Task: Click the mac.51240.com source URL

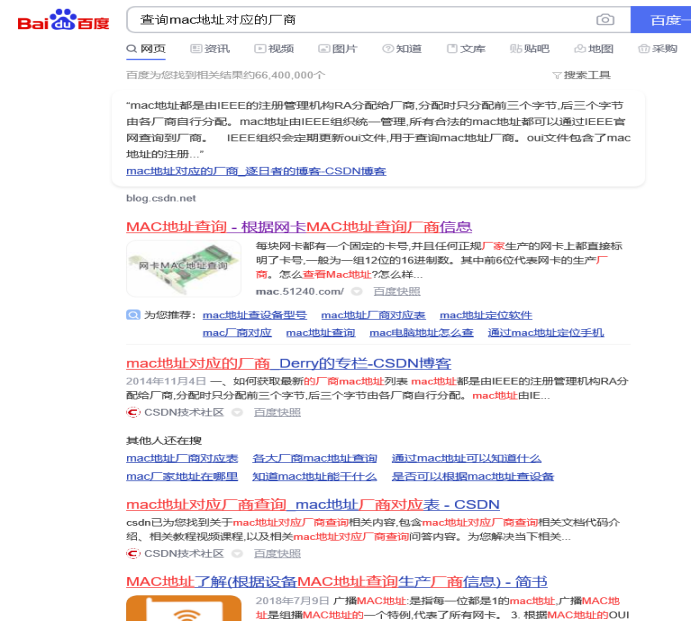Action: 300,291
